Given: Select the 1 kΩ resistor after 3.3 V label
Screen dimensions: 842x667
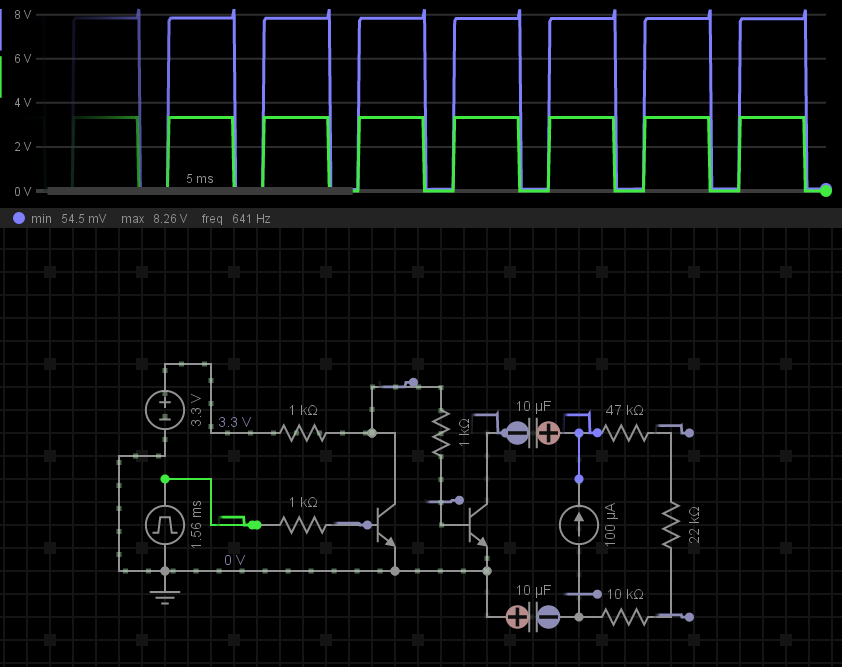Looking at the screenshot, I should click(x=303, y=433).
